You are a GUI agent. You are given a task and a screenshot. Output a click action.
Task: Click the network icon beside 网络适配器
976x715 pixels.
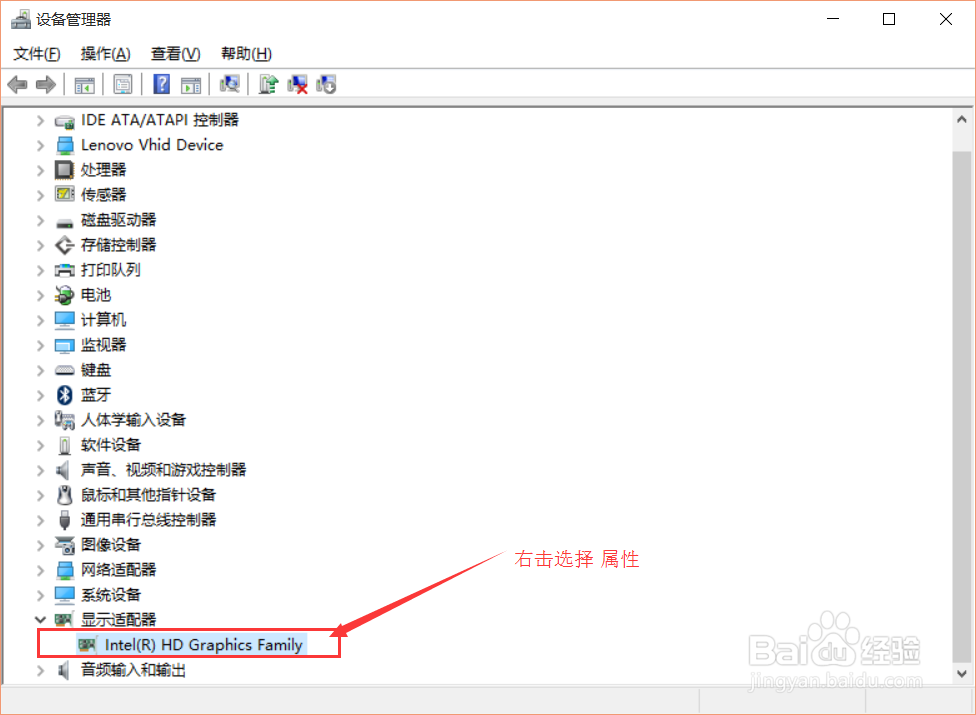click(x=64, y=570)
